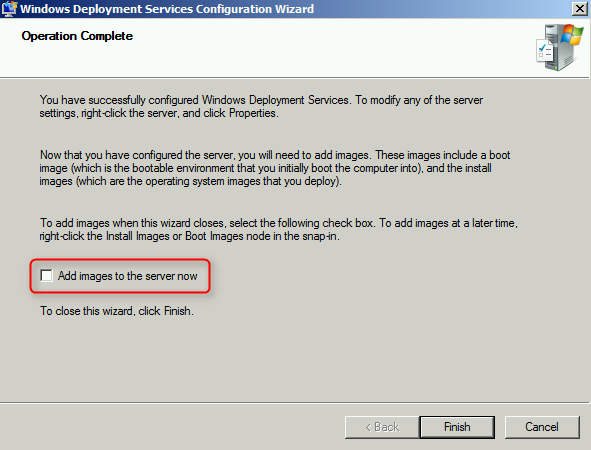Screen dimensions: 591x450
Task: Click the server tower graphic in the header
Action: point(559,48)
